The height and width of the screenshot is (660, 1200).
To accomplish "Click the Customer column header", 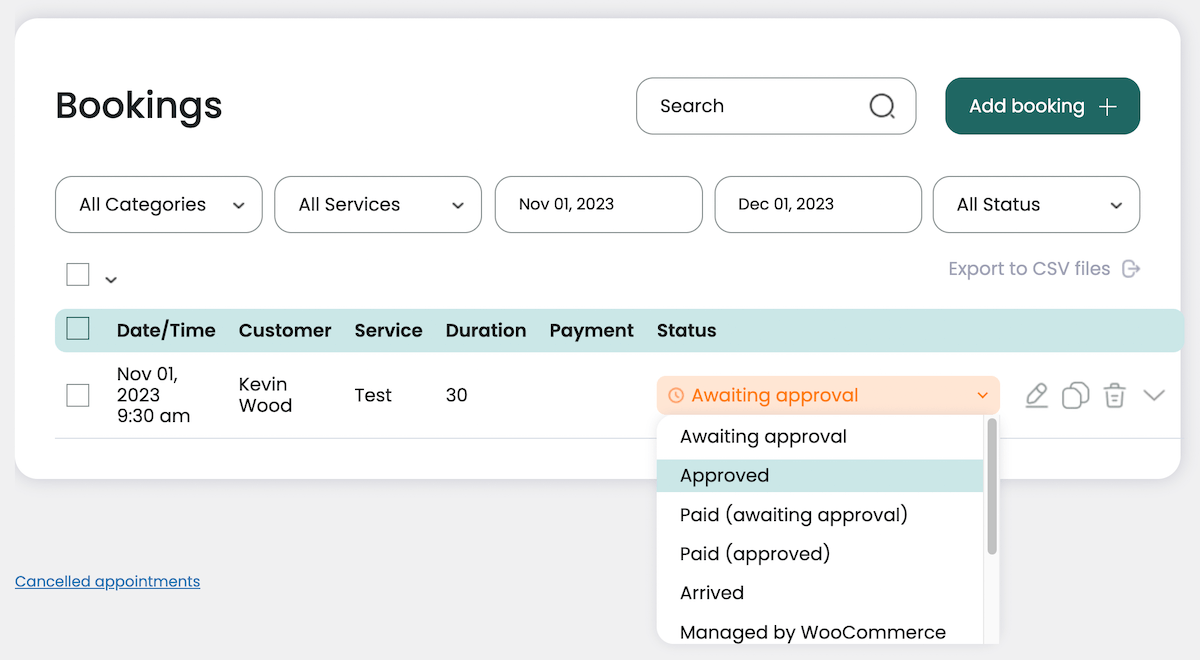I will pyautogui.click(x=285, y=331).
